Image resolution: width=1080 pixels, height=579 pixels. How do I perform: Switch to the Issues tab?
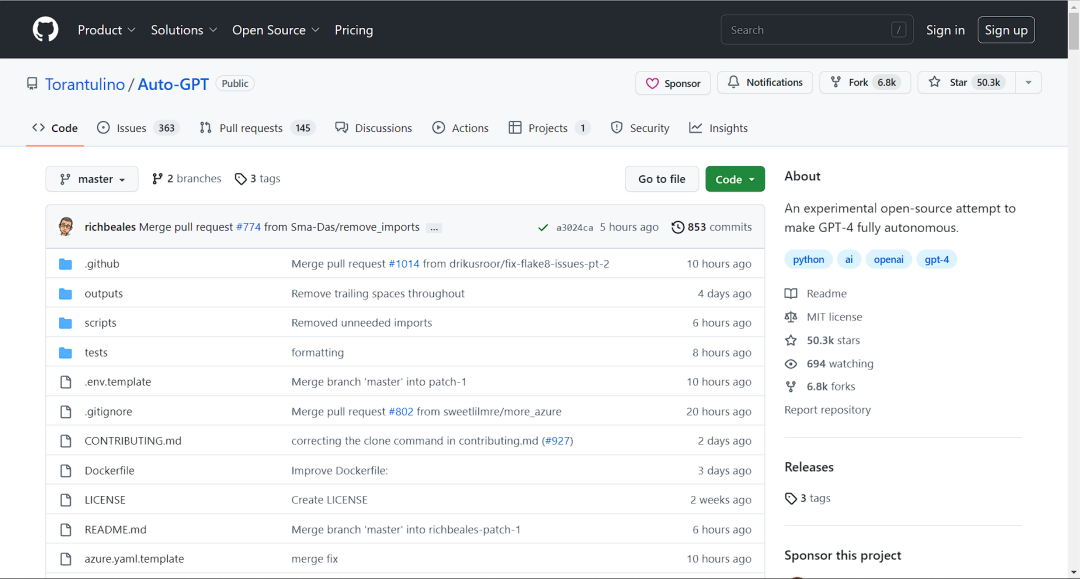[138, 128]
